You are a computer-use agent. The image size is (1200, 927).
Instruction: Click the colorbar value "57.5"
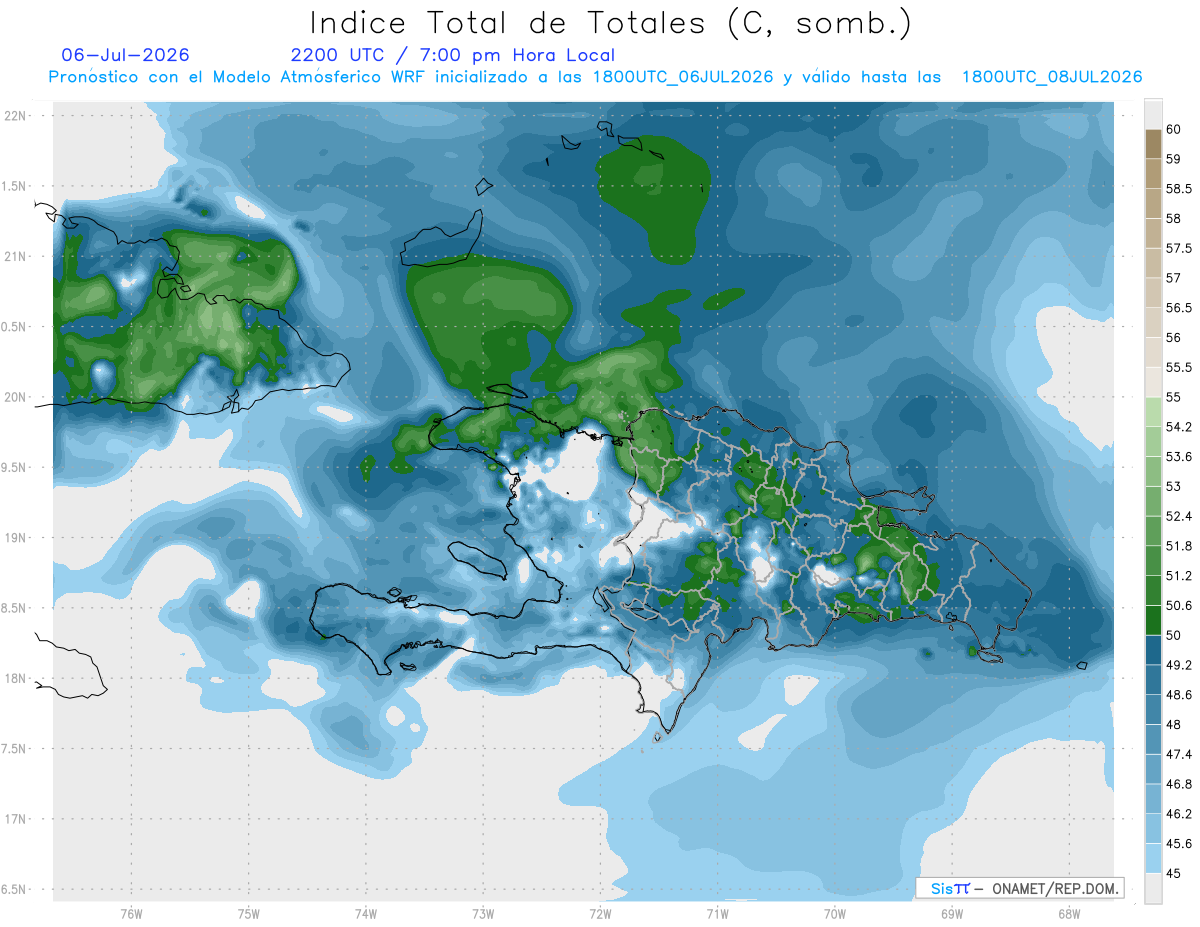pos(1180,248)
